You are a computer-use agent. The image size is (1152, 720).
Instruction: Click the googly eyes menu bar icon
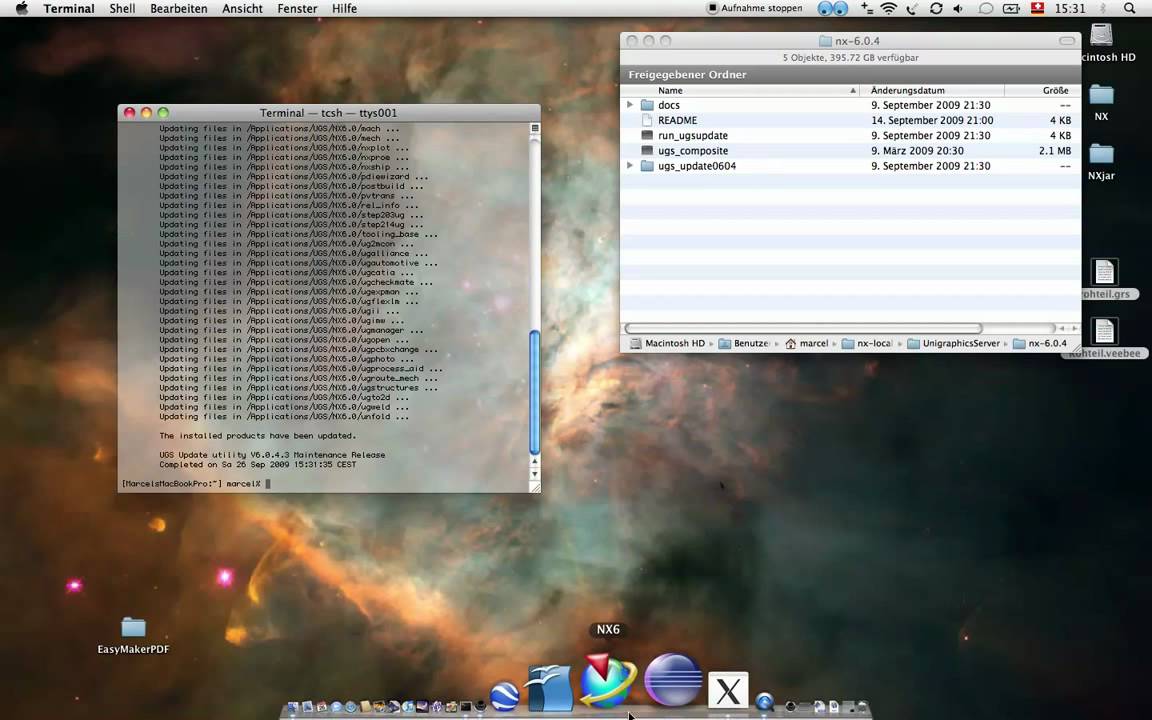[x=832, y=9]
